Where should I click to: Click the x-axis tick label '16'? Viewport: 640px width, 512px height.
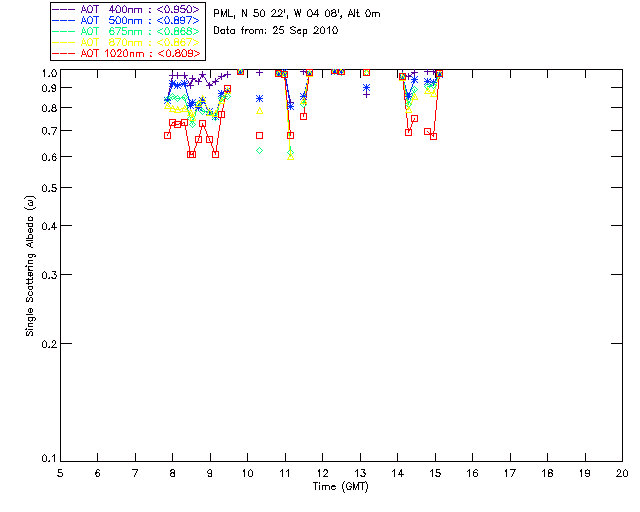[x=473, y=473]
